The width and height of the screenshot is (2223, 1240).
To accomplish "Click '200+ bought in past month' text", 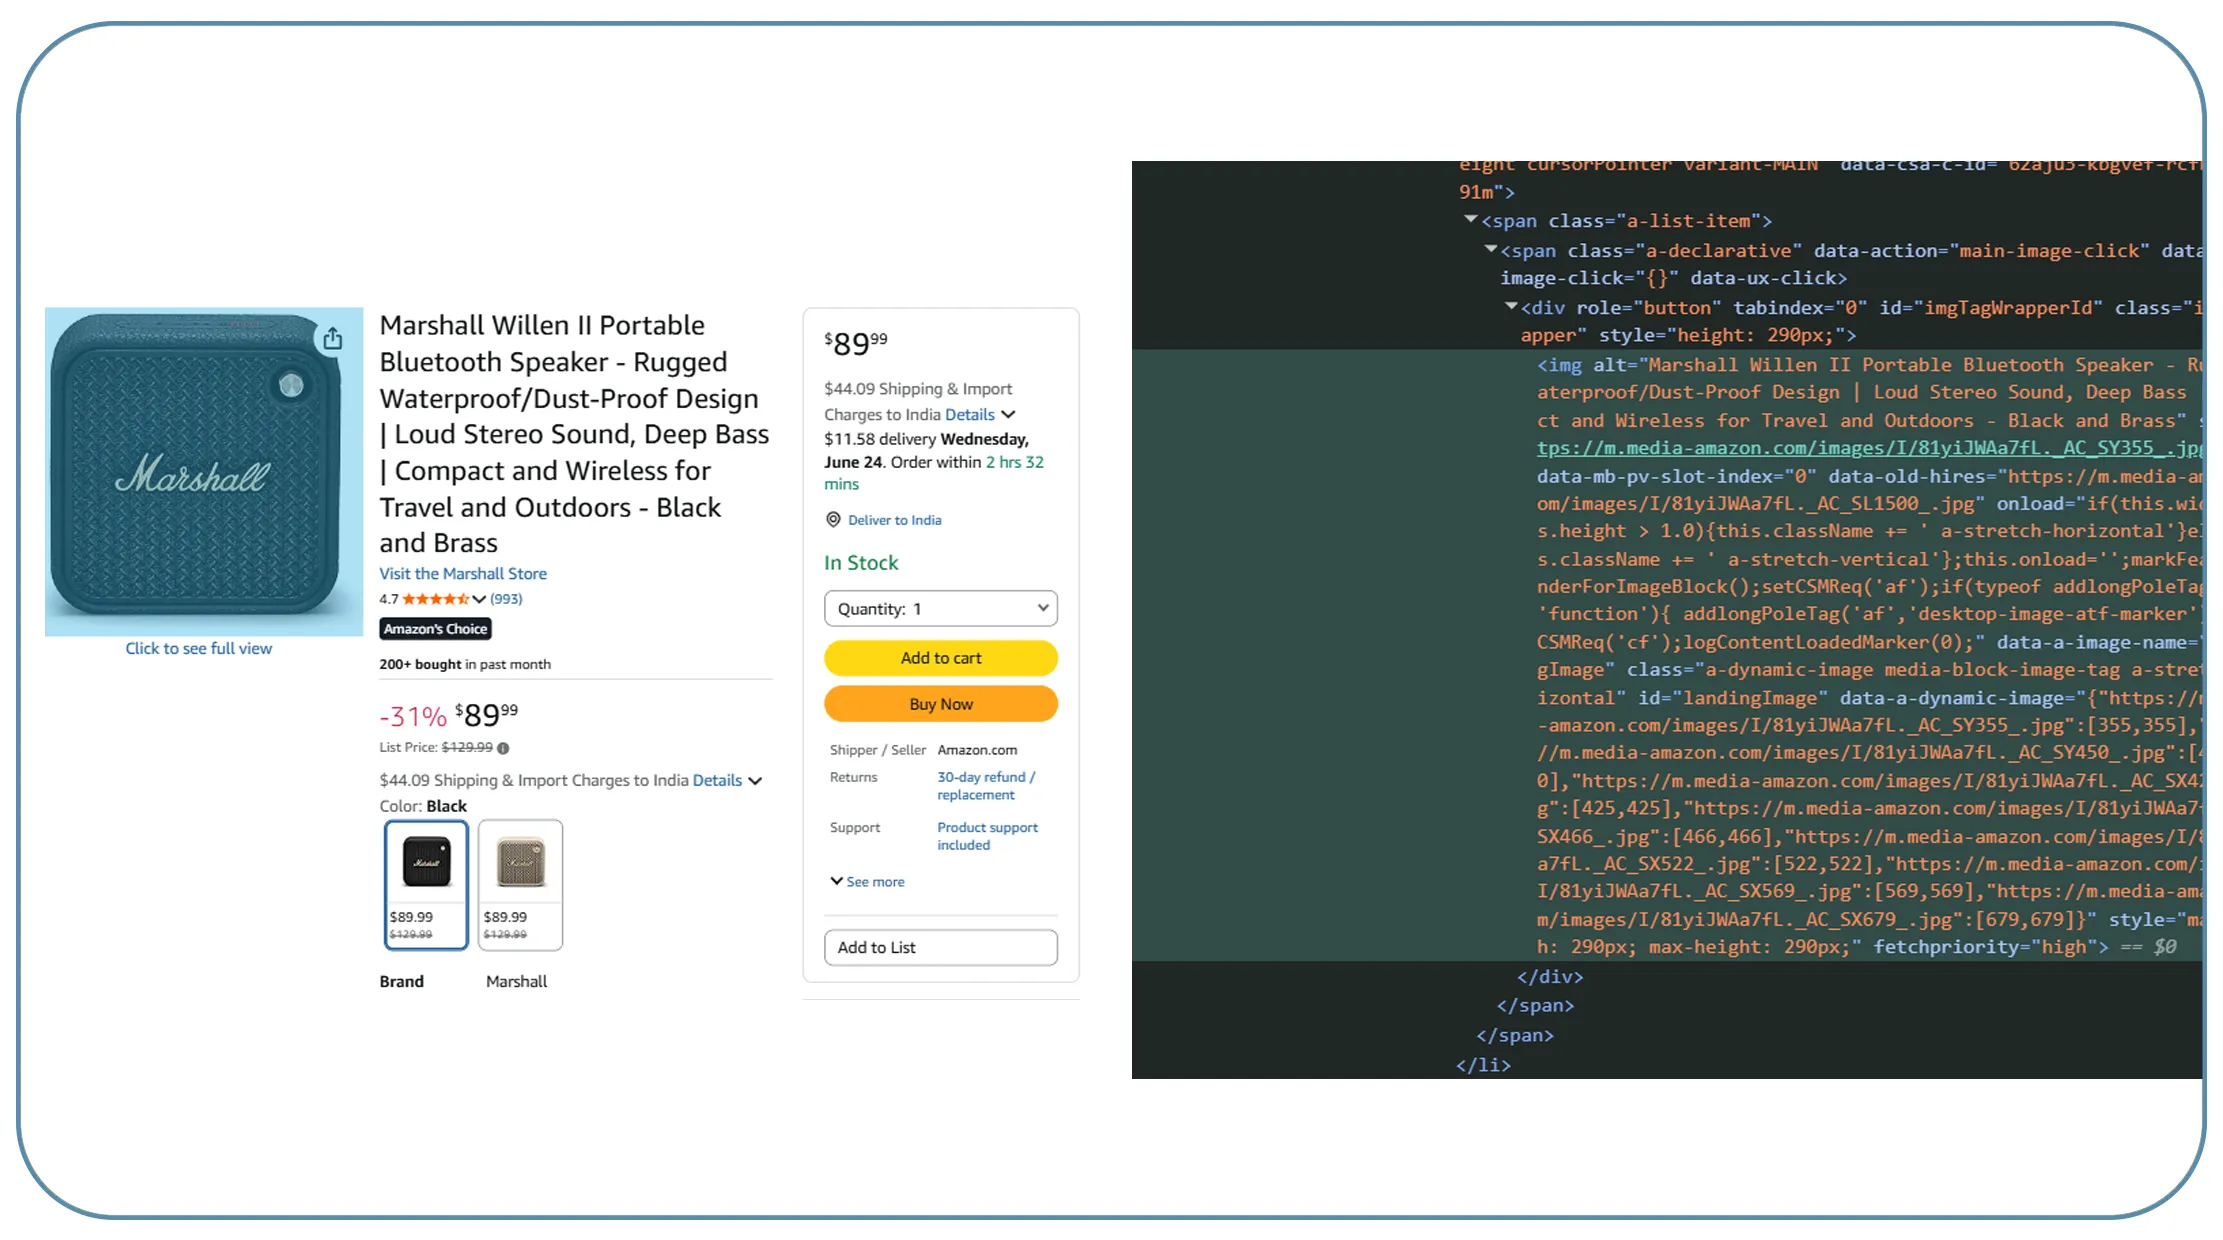I will point(465,664).
